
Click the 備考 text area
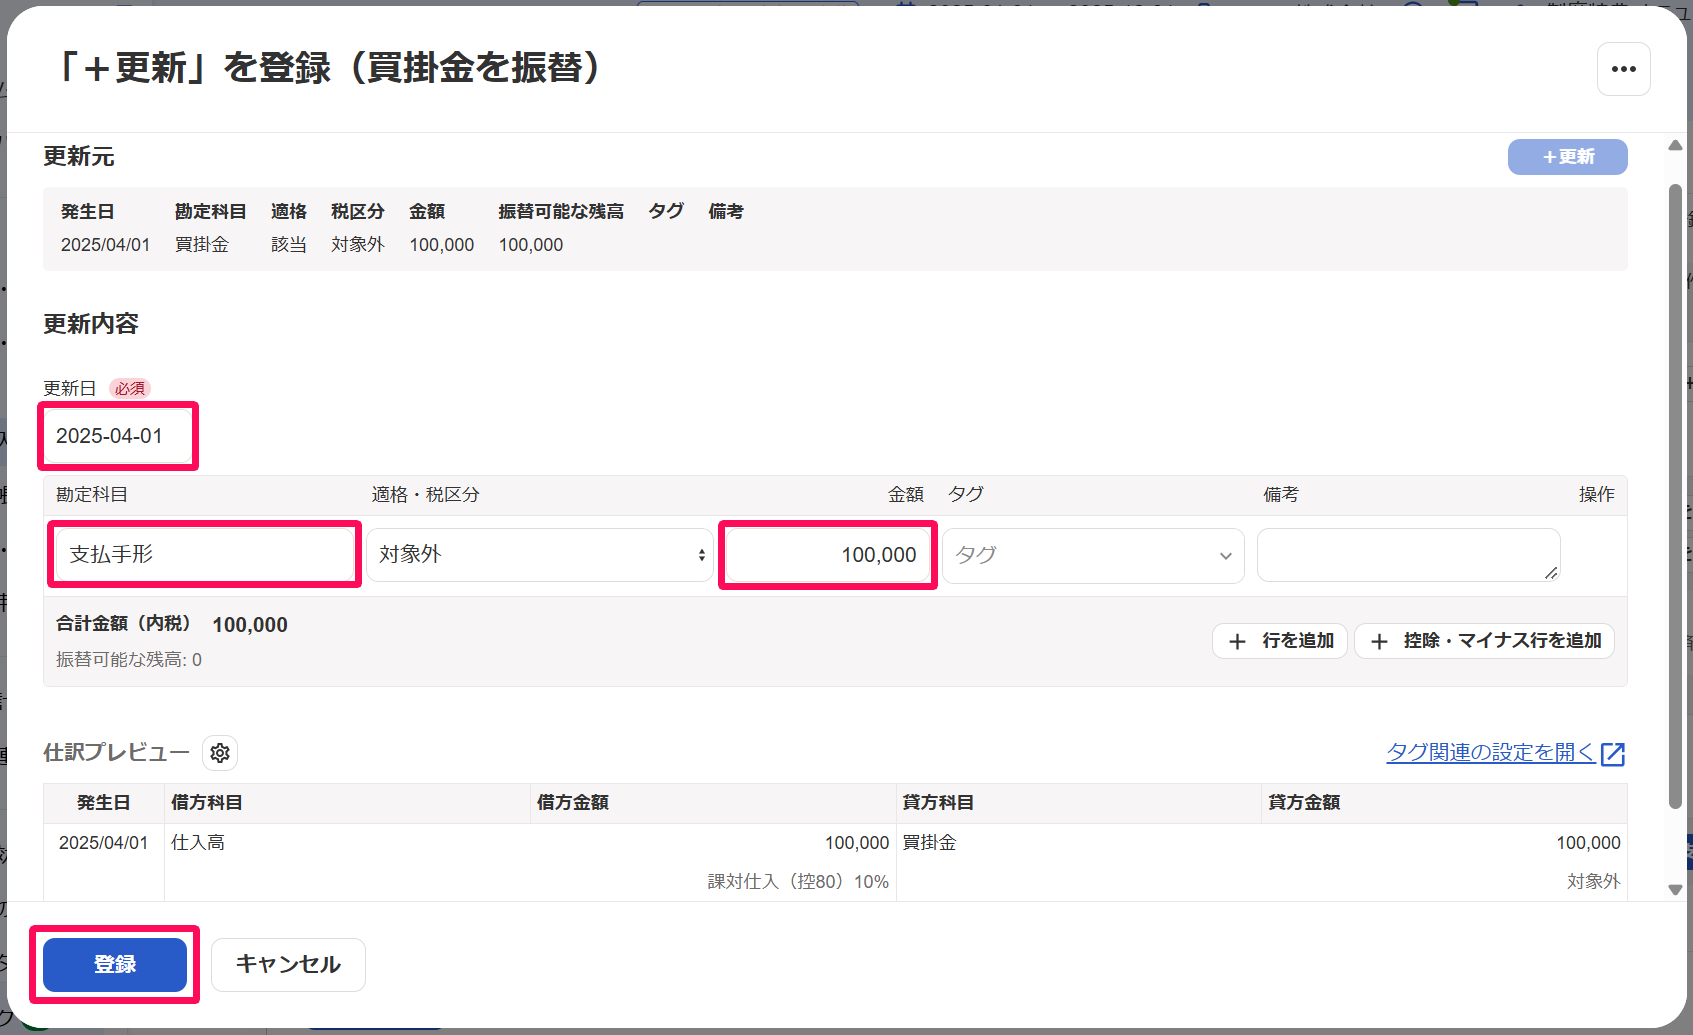coord(1408,555)
